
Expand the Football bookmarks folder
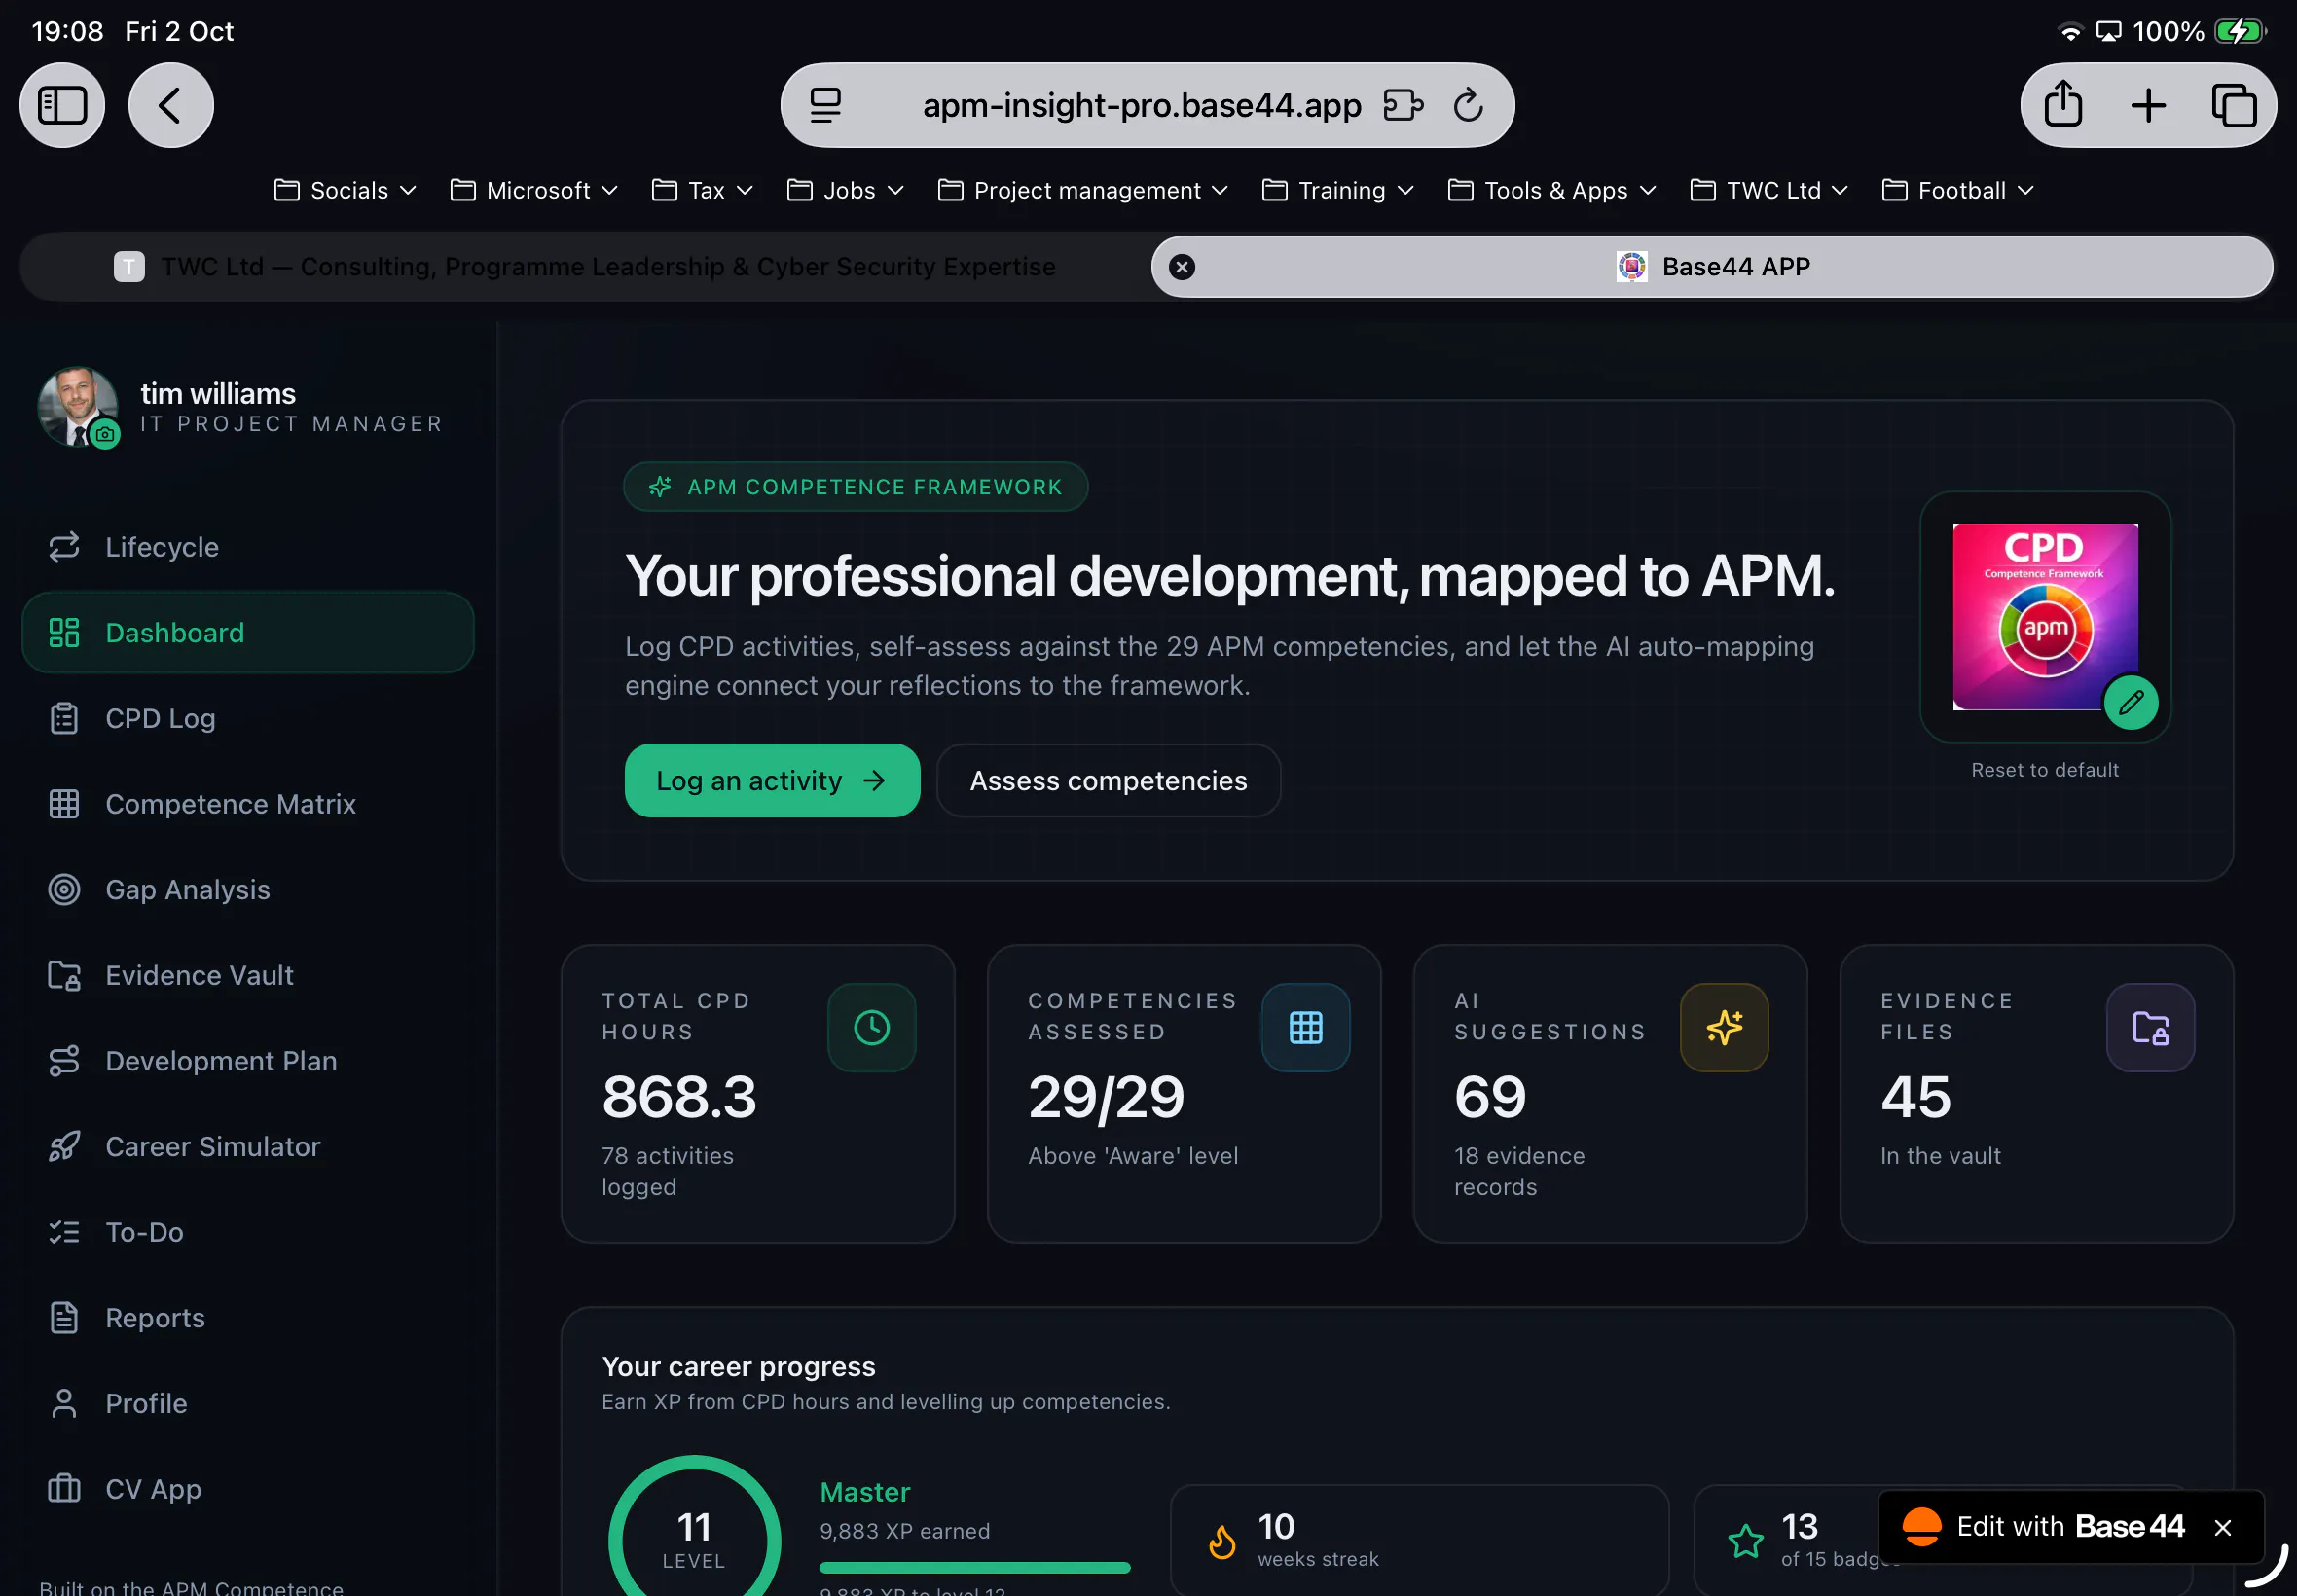1957,190
